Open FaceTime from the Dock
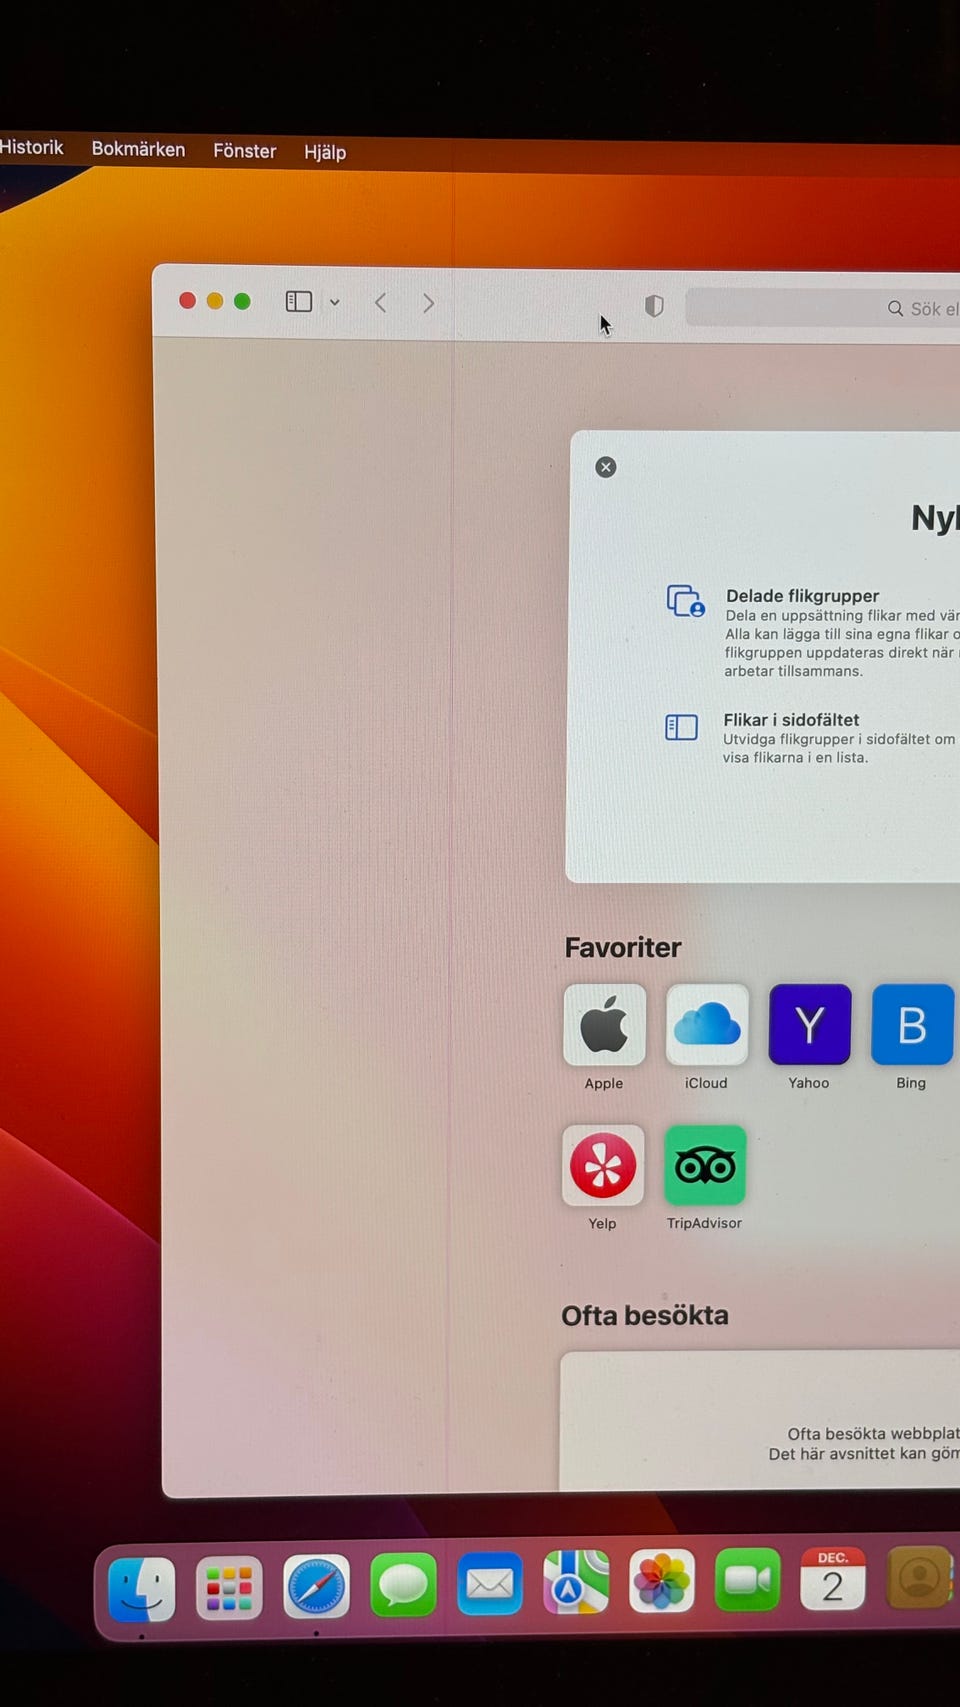The width and height of the screenshot is (960, 1707). tap(748, 1581)
